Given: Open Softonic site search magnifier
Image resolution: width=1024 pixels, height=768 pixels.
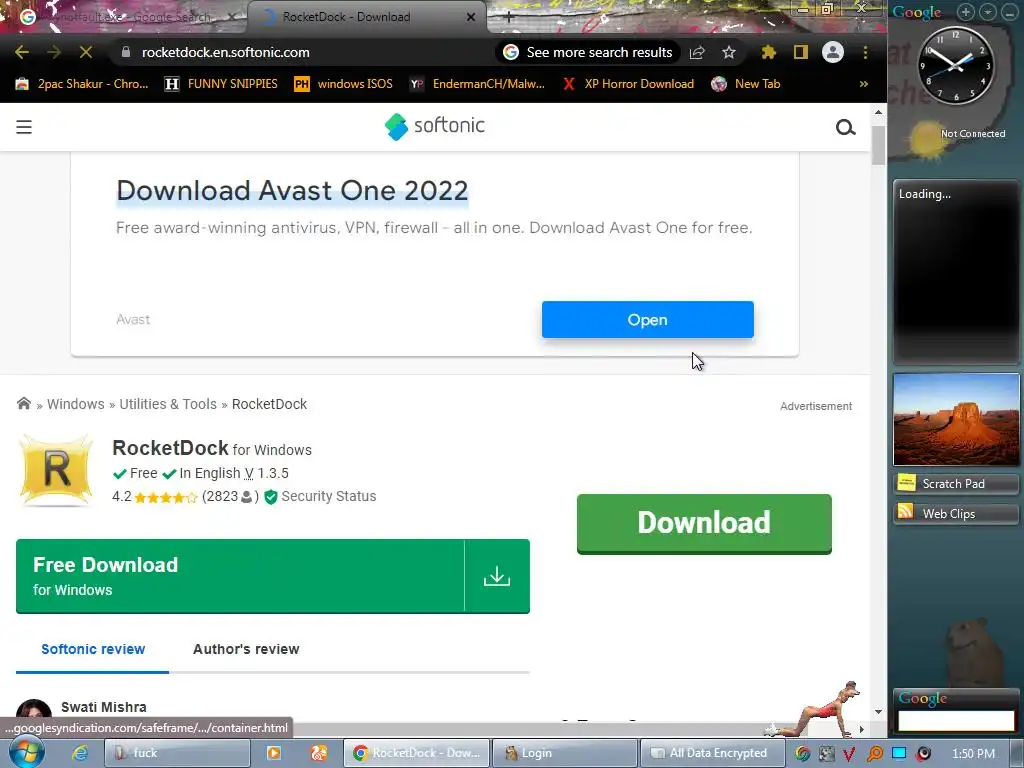Looking at the screenshot, I should click(846, 127).
